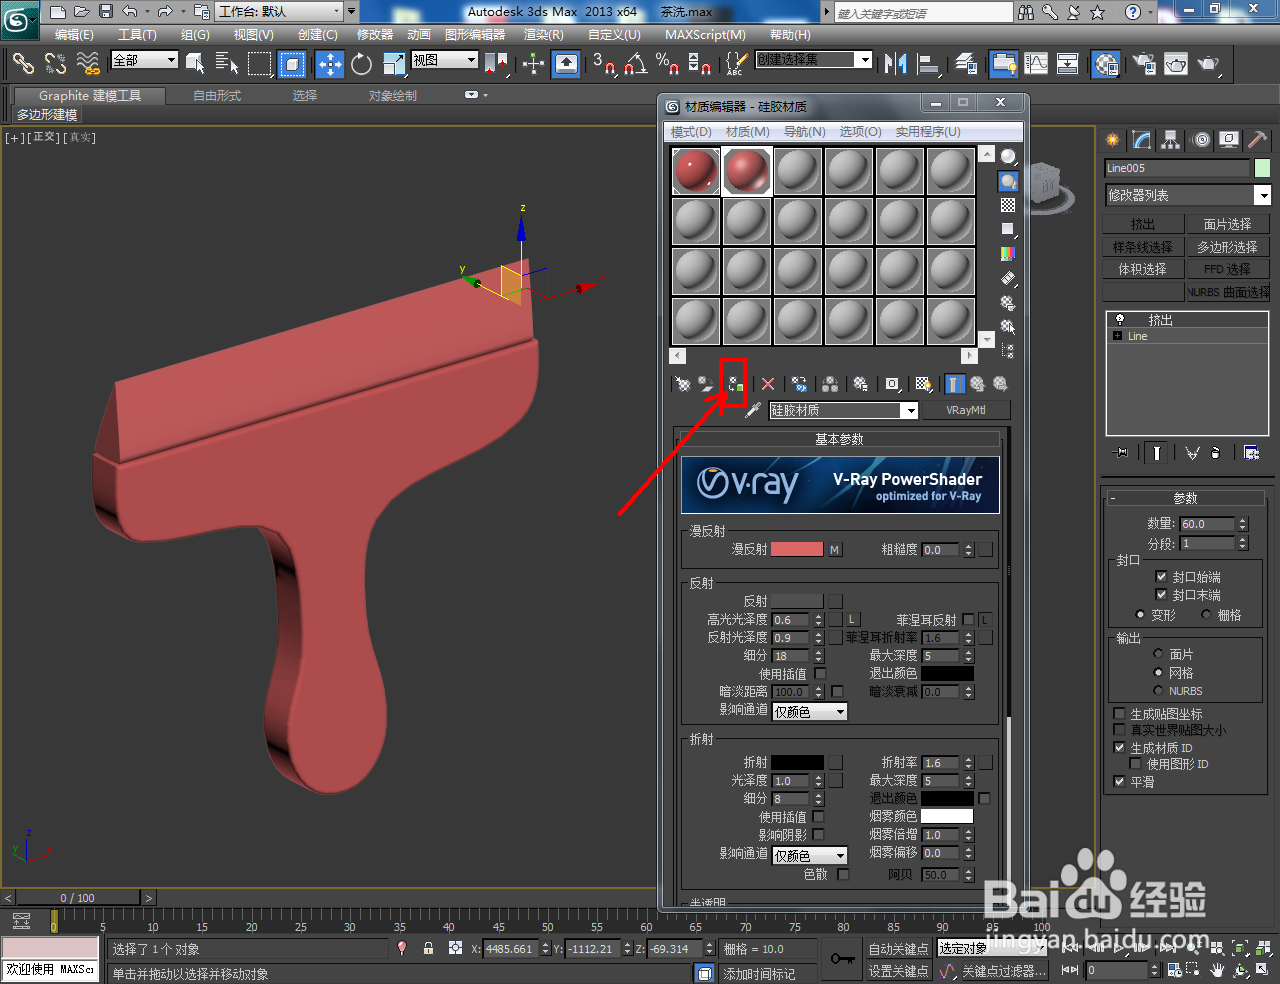Toggle checkered Background icon for sample slots
1280x984 pixels.
click(1008, 205)
